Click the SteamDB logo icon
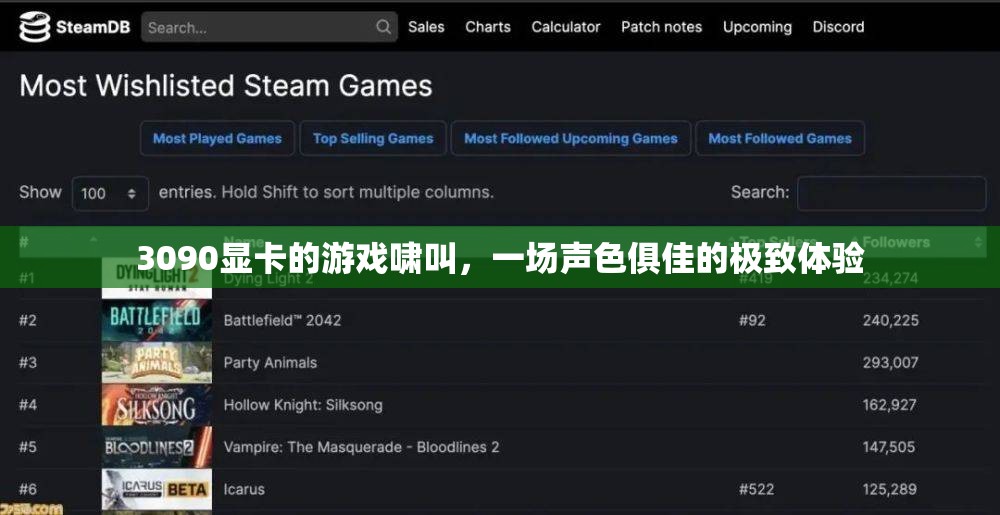Screen dimensions: 1000x515 pyautogui.click(x=34, y=27)
